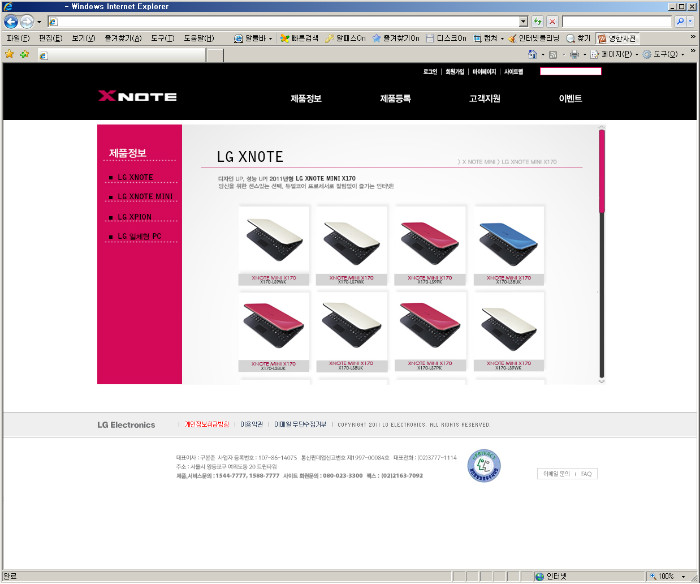Refresh the page with the green arrows icon
This screenshot has width=700, height=584.
(538, 21)
